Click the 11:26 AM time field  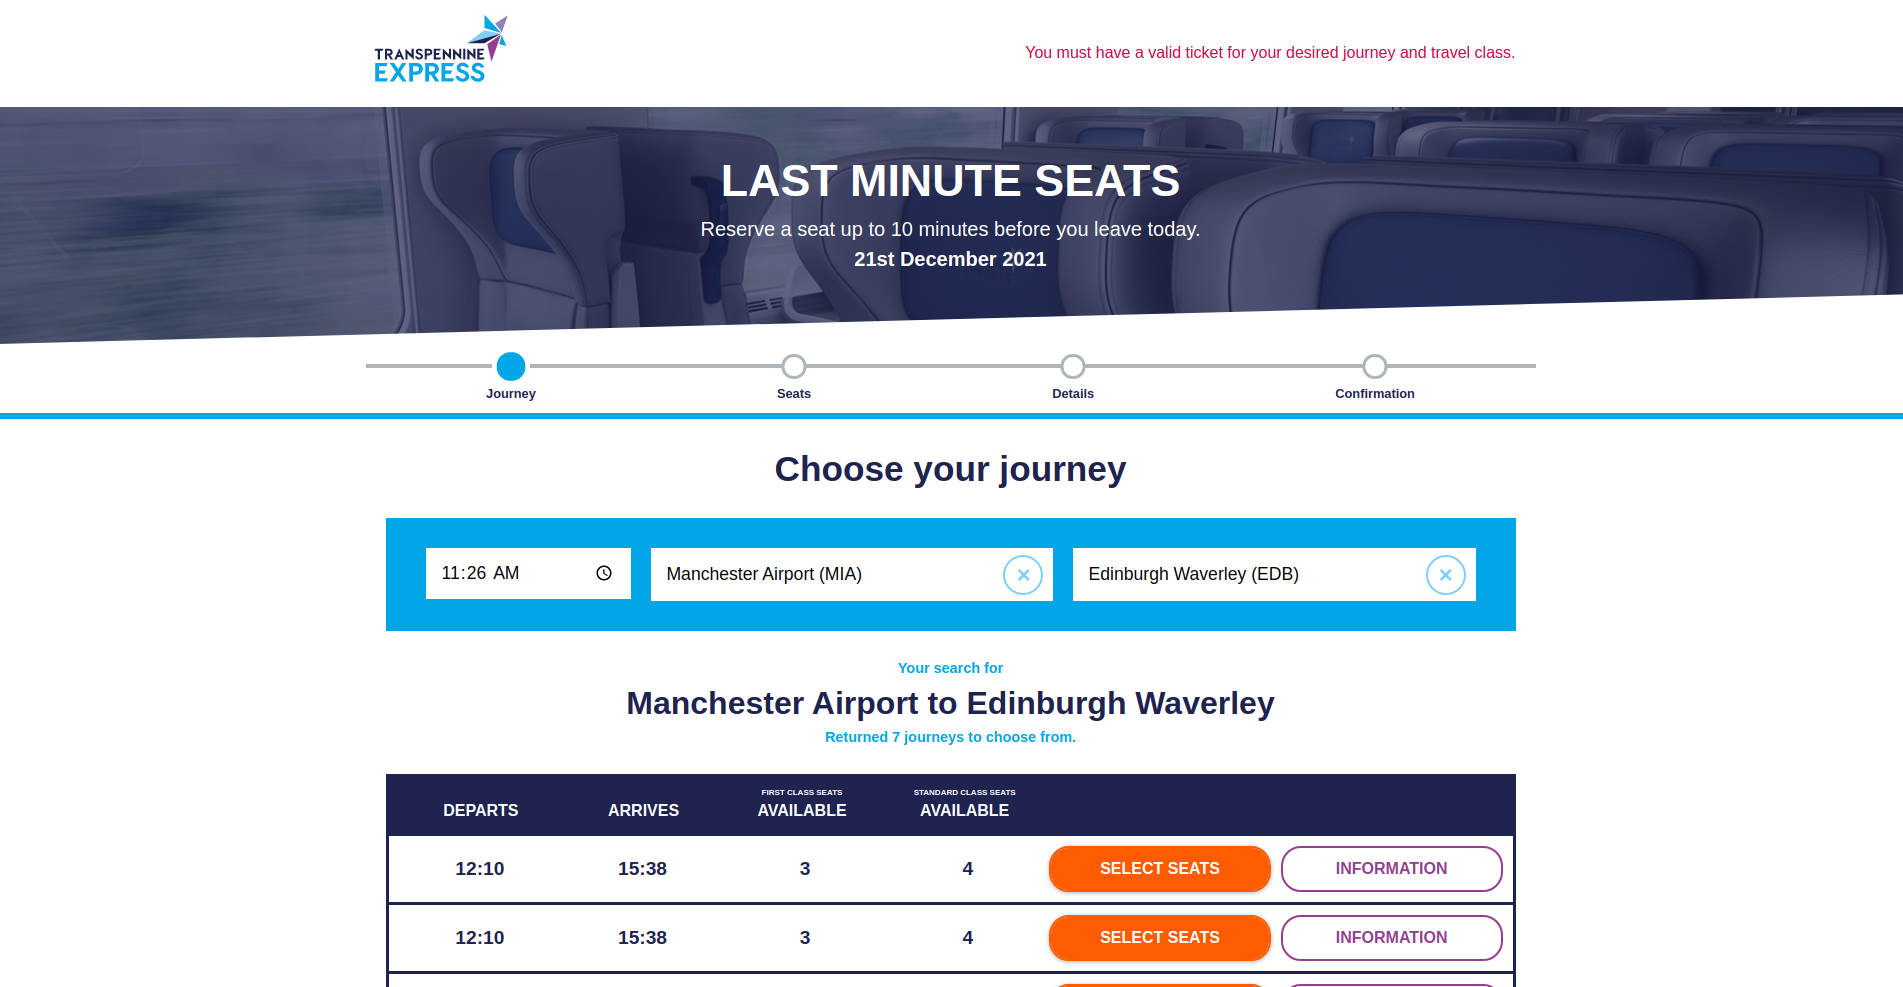500,573
